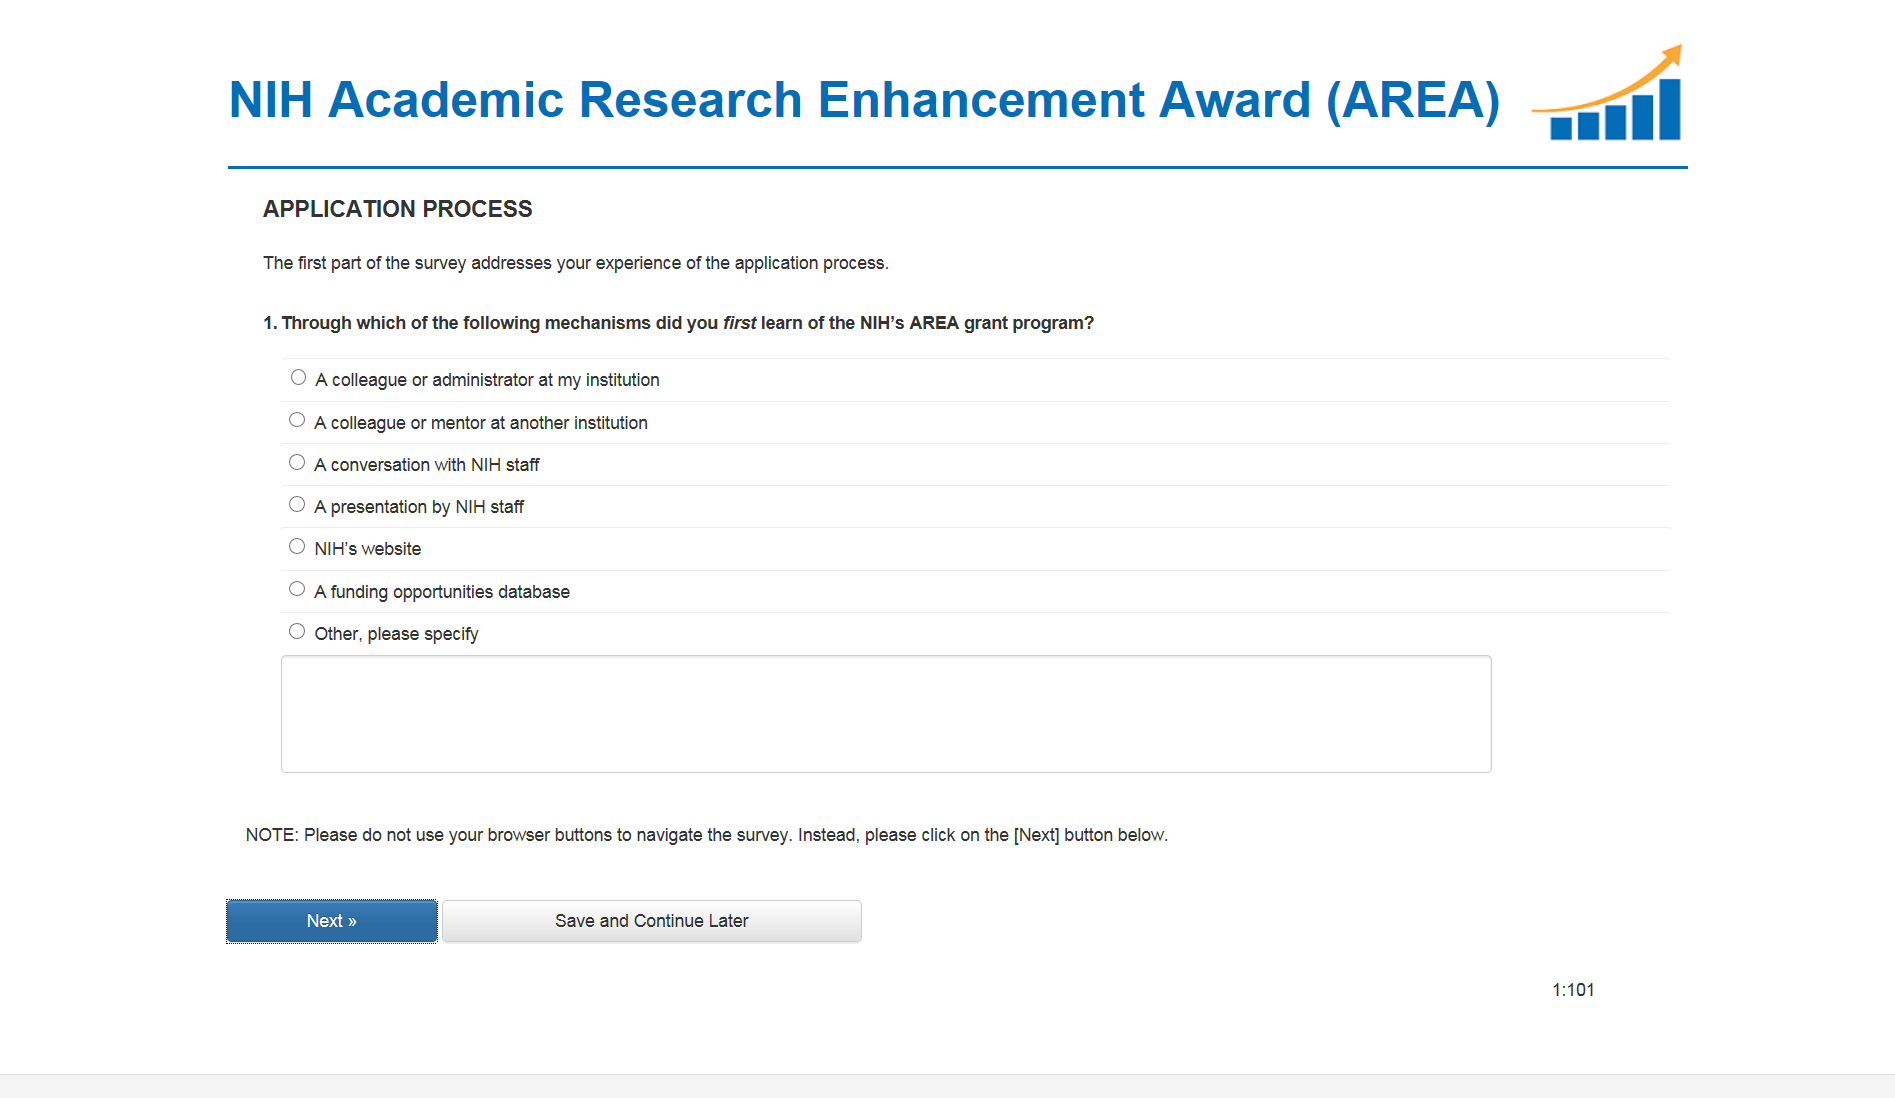This screenshot has height=1098, width=1895.
Task: Select the NIH's website radio button
Action: pyautogui.click(x=297, y=546)
